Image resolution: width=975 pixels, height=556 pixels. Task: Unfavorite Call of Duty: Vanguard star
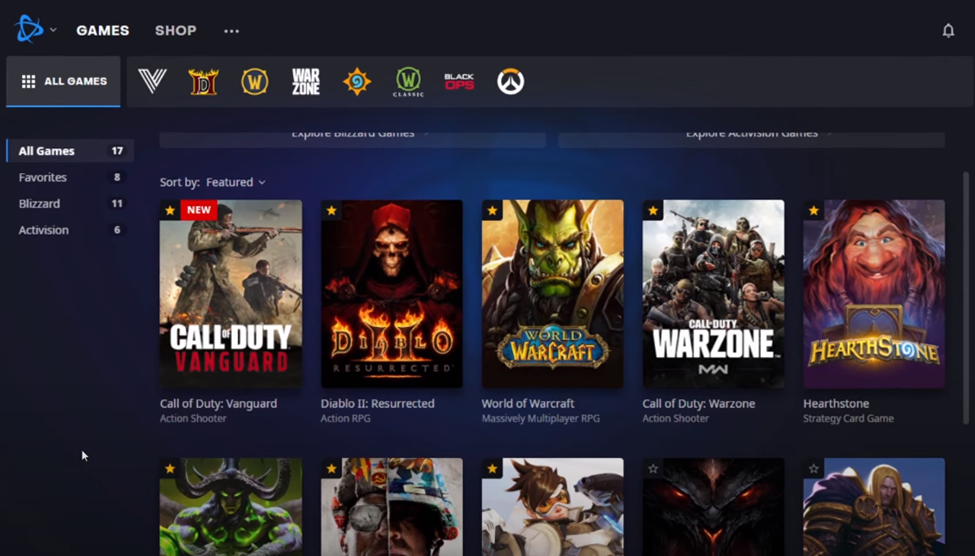(170, 210)
